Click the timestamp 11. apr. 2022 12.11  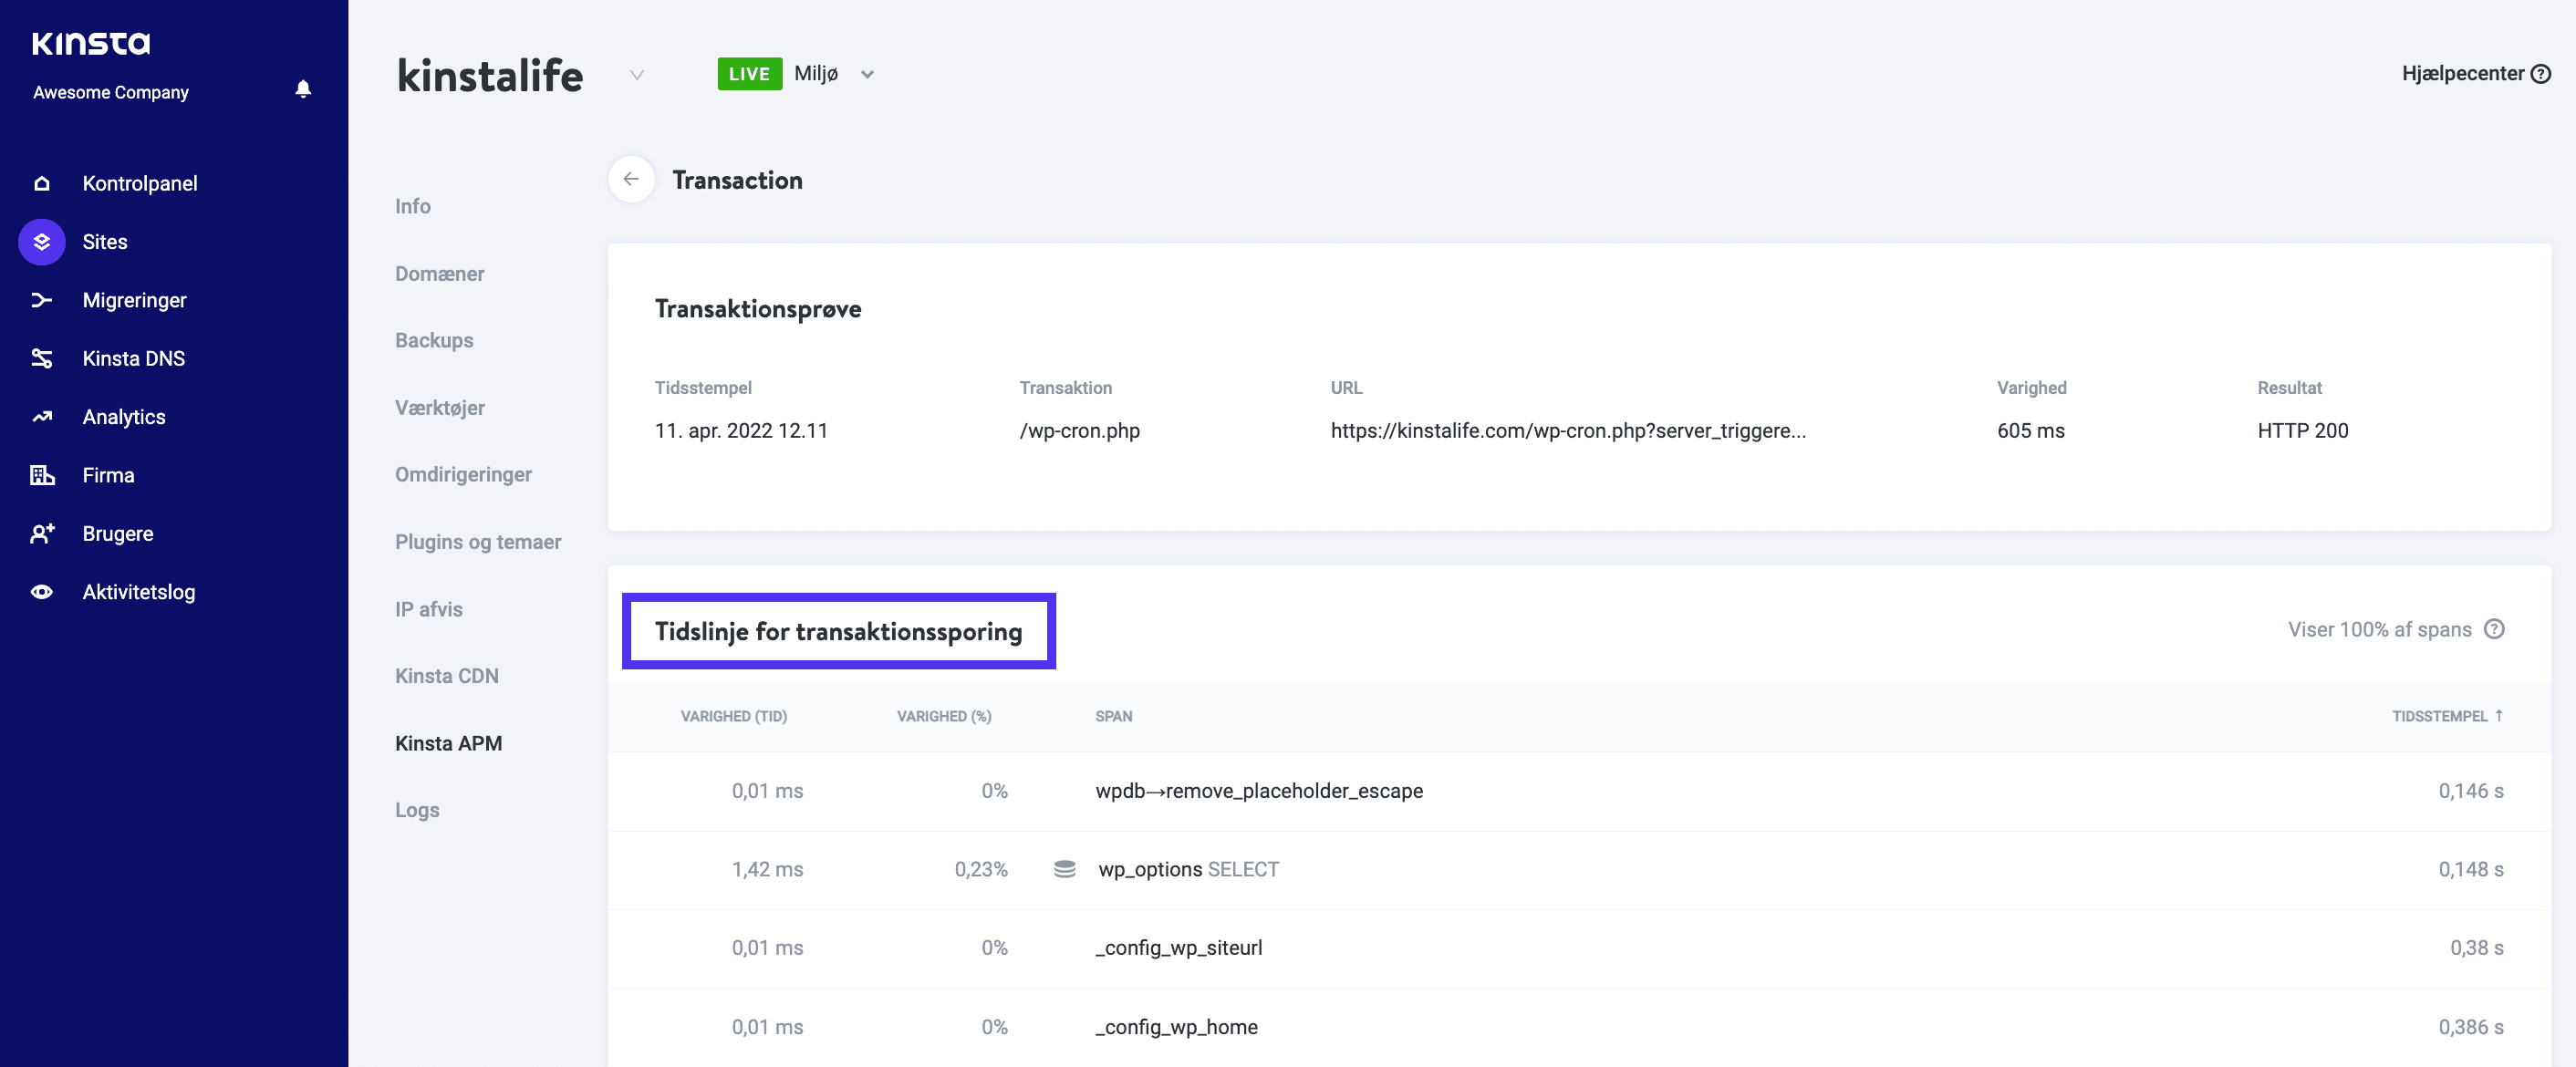click(740, 430)
